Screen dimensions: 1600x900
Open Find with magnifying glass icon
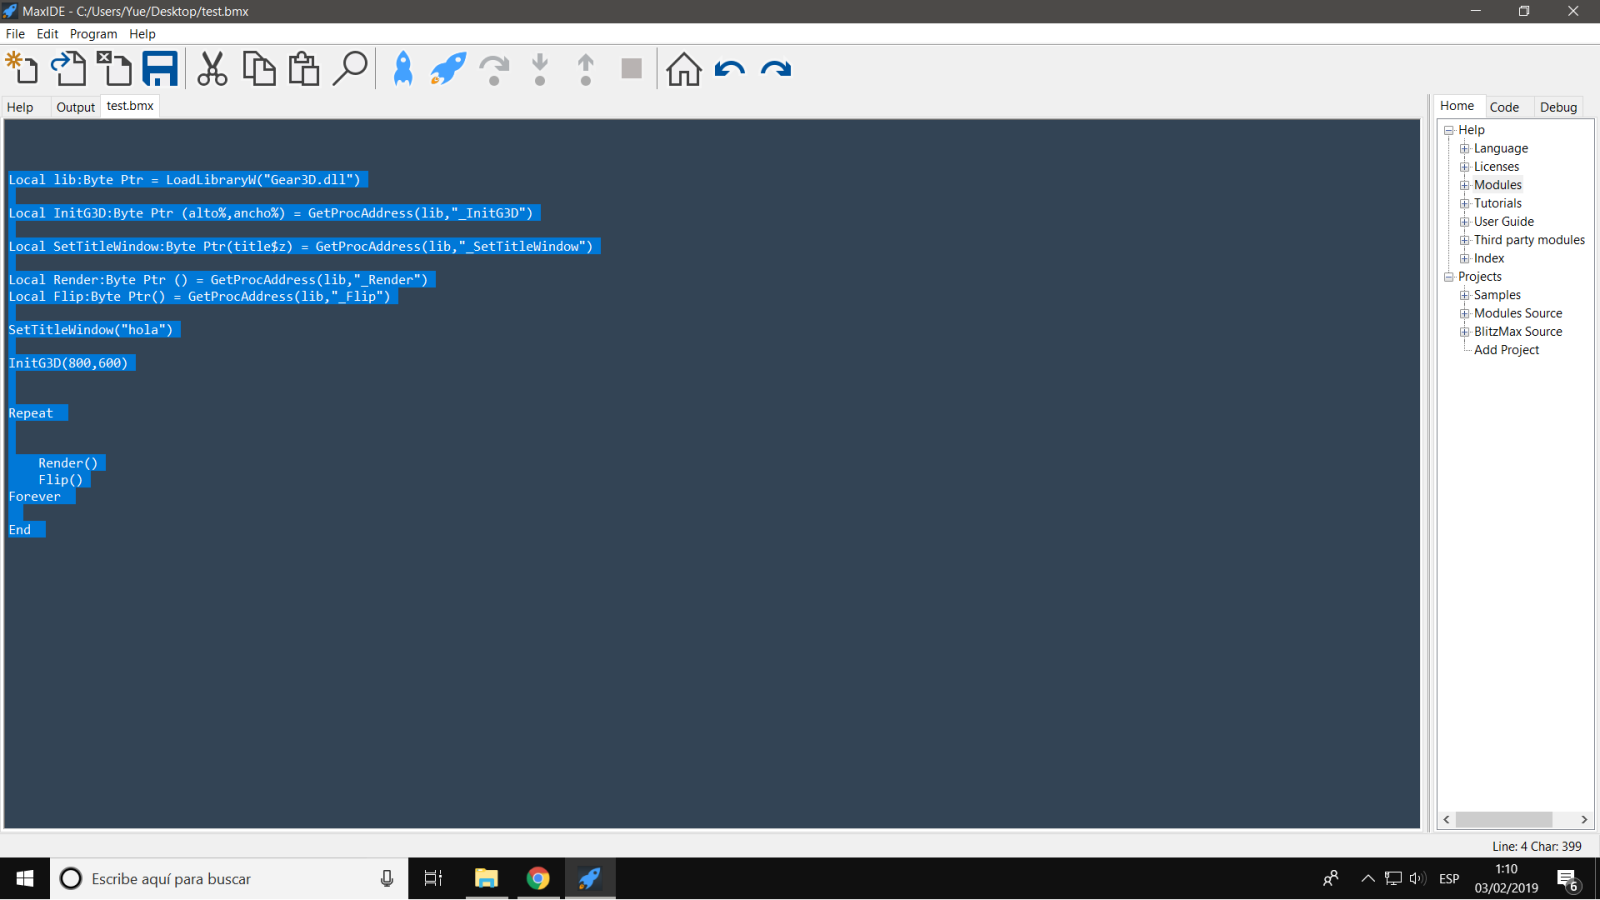coord(350,69)
